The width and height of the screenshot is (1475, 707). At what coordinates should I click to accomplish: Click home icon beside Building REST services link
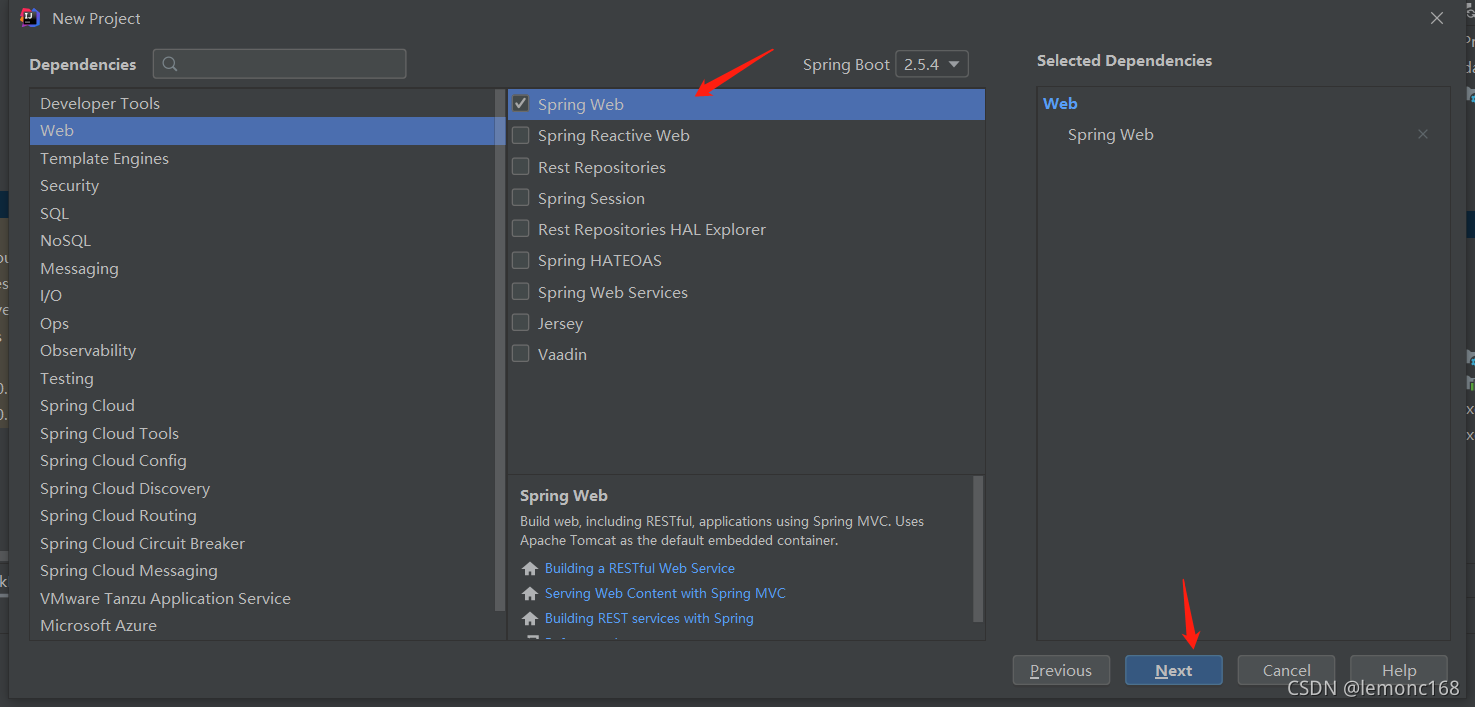point(530,619)
